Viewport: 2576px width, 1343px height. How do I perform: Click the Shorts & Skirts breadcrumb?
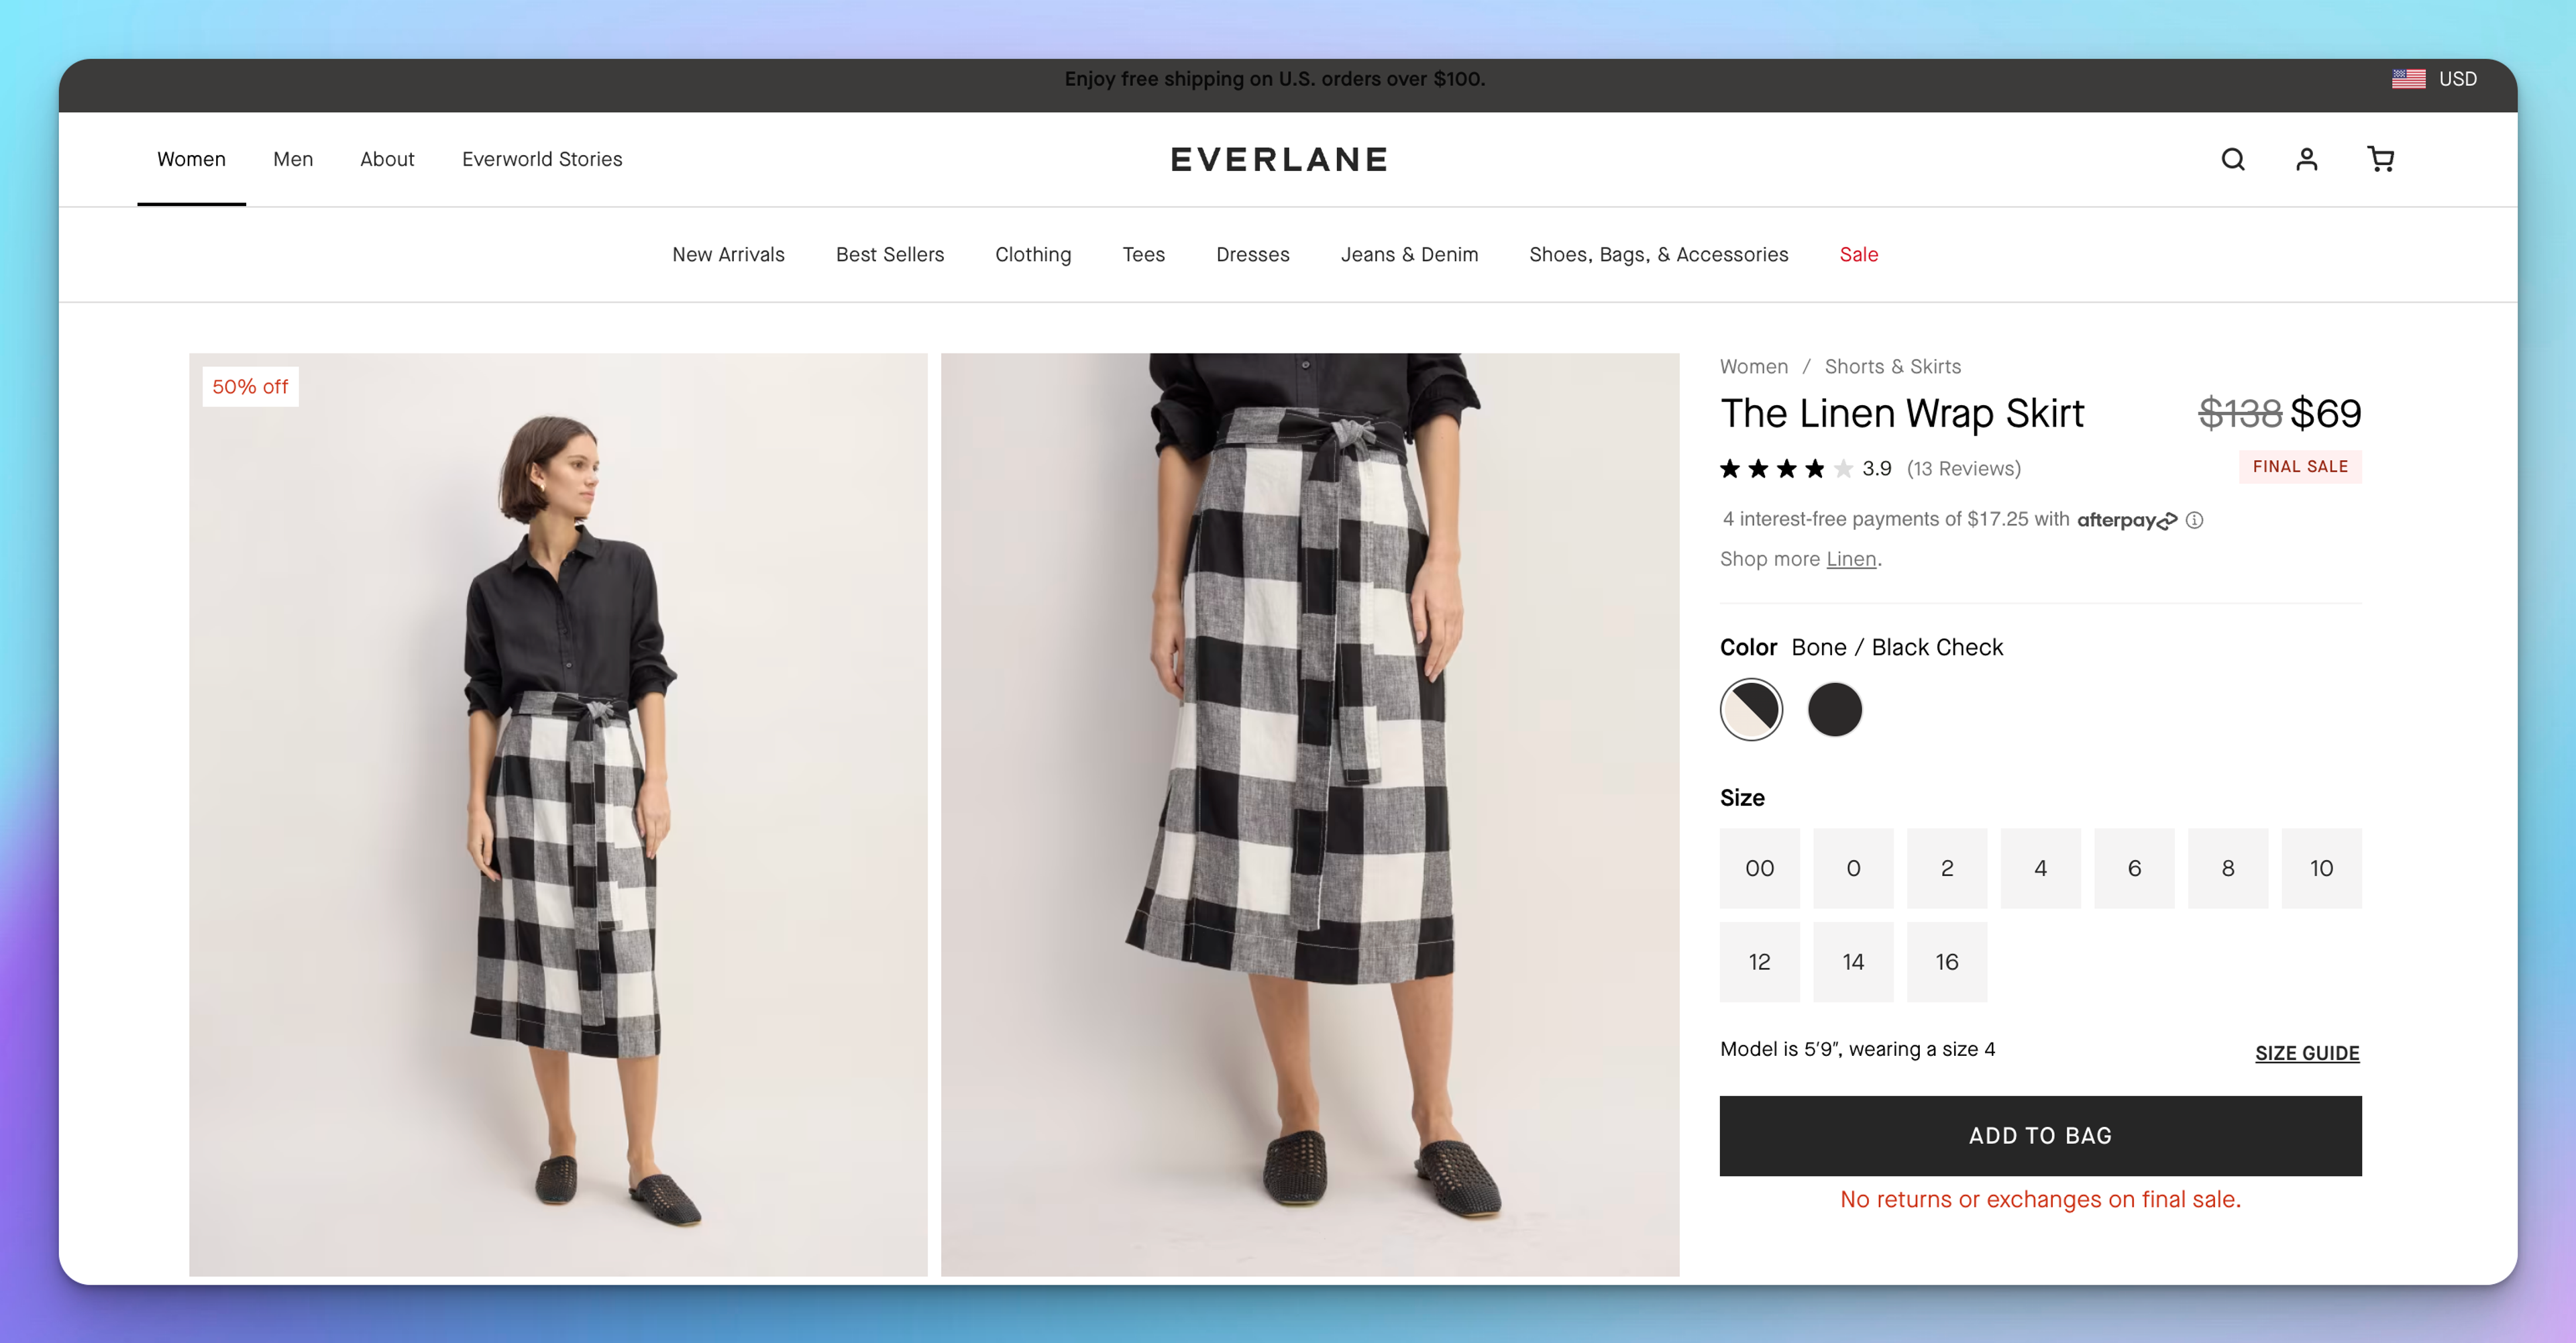pos(1893,365)
